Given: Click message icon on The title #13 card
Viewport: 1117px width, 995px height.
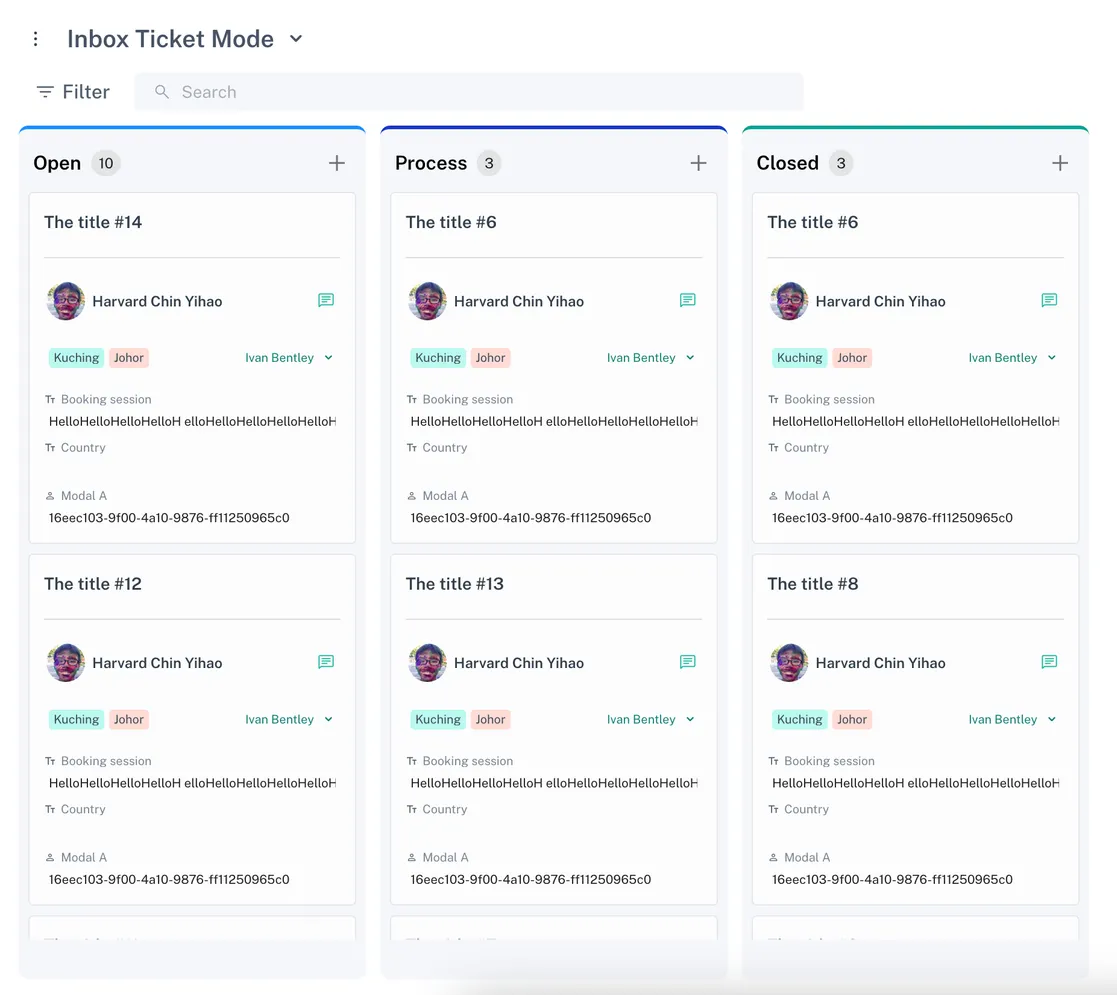Looking at the screenshot, I should tap(687, 662).
